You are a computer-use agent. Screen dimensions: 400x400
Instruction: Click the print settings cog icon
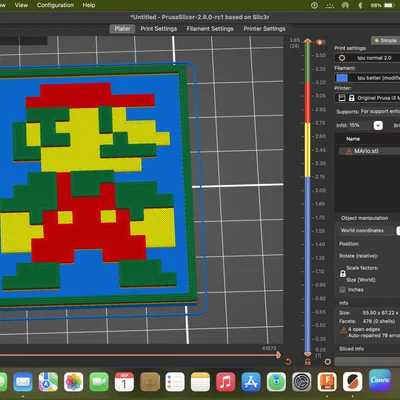pos(342,58)
